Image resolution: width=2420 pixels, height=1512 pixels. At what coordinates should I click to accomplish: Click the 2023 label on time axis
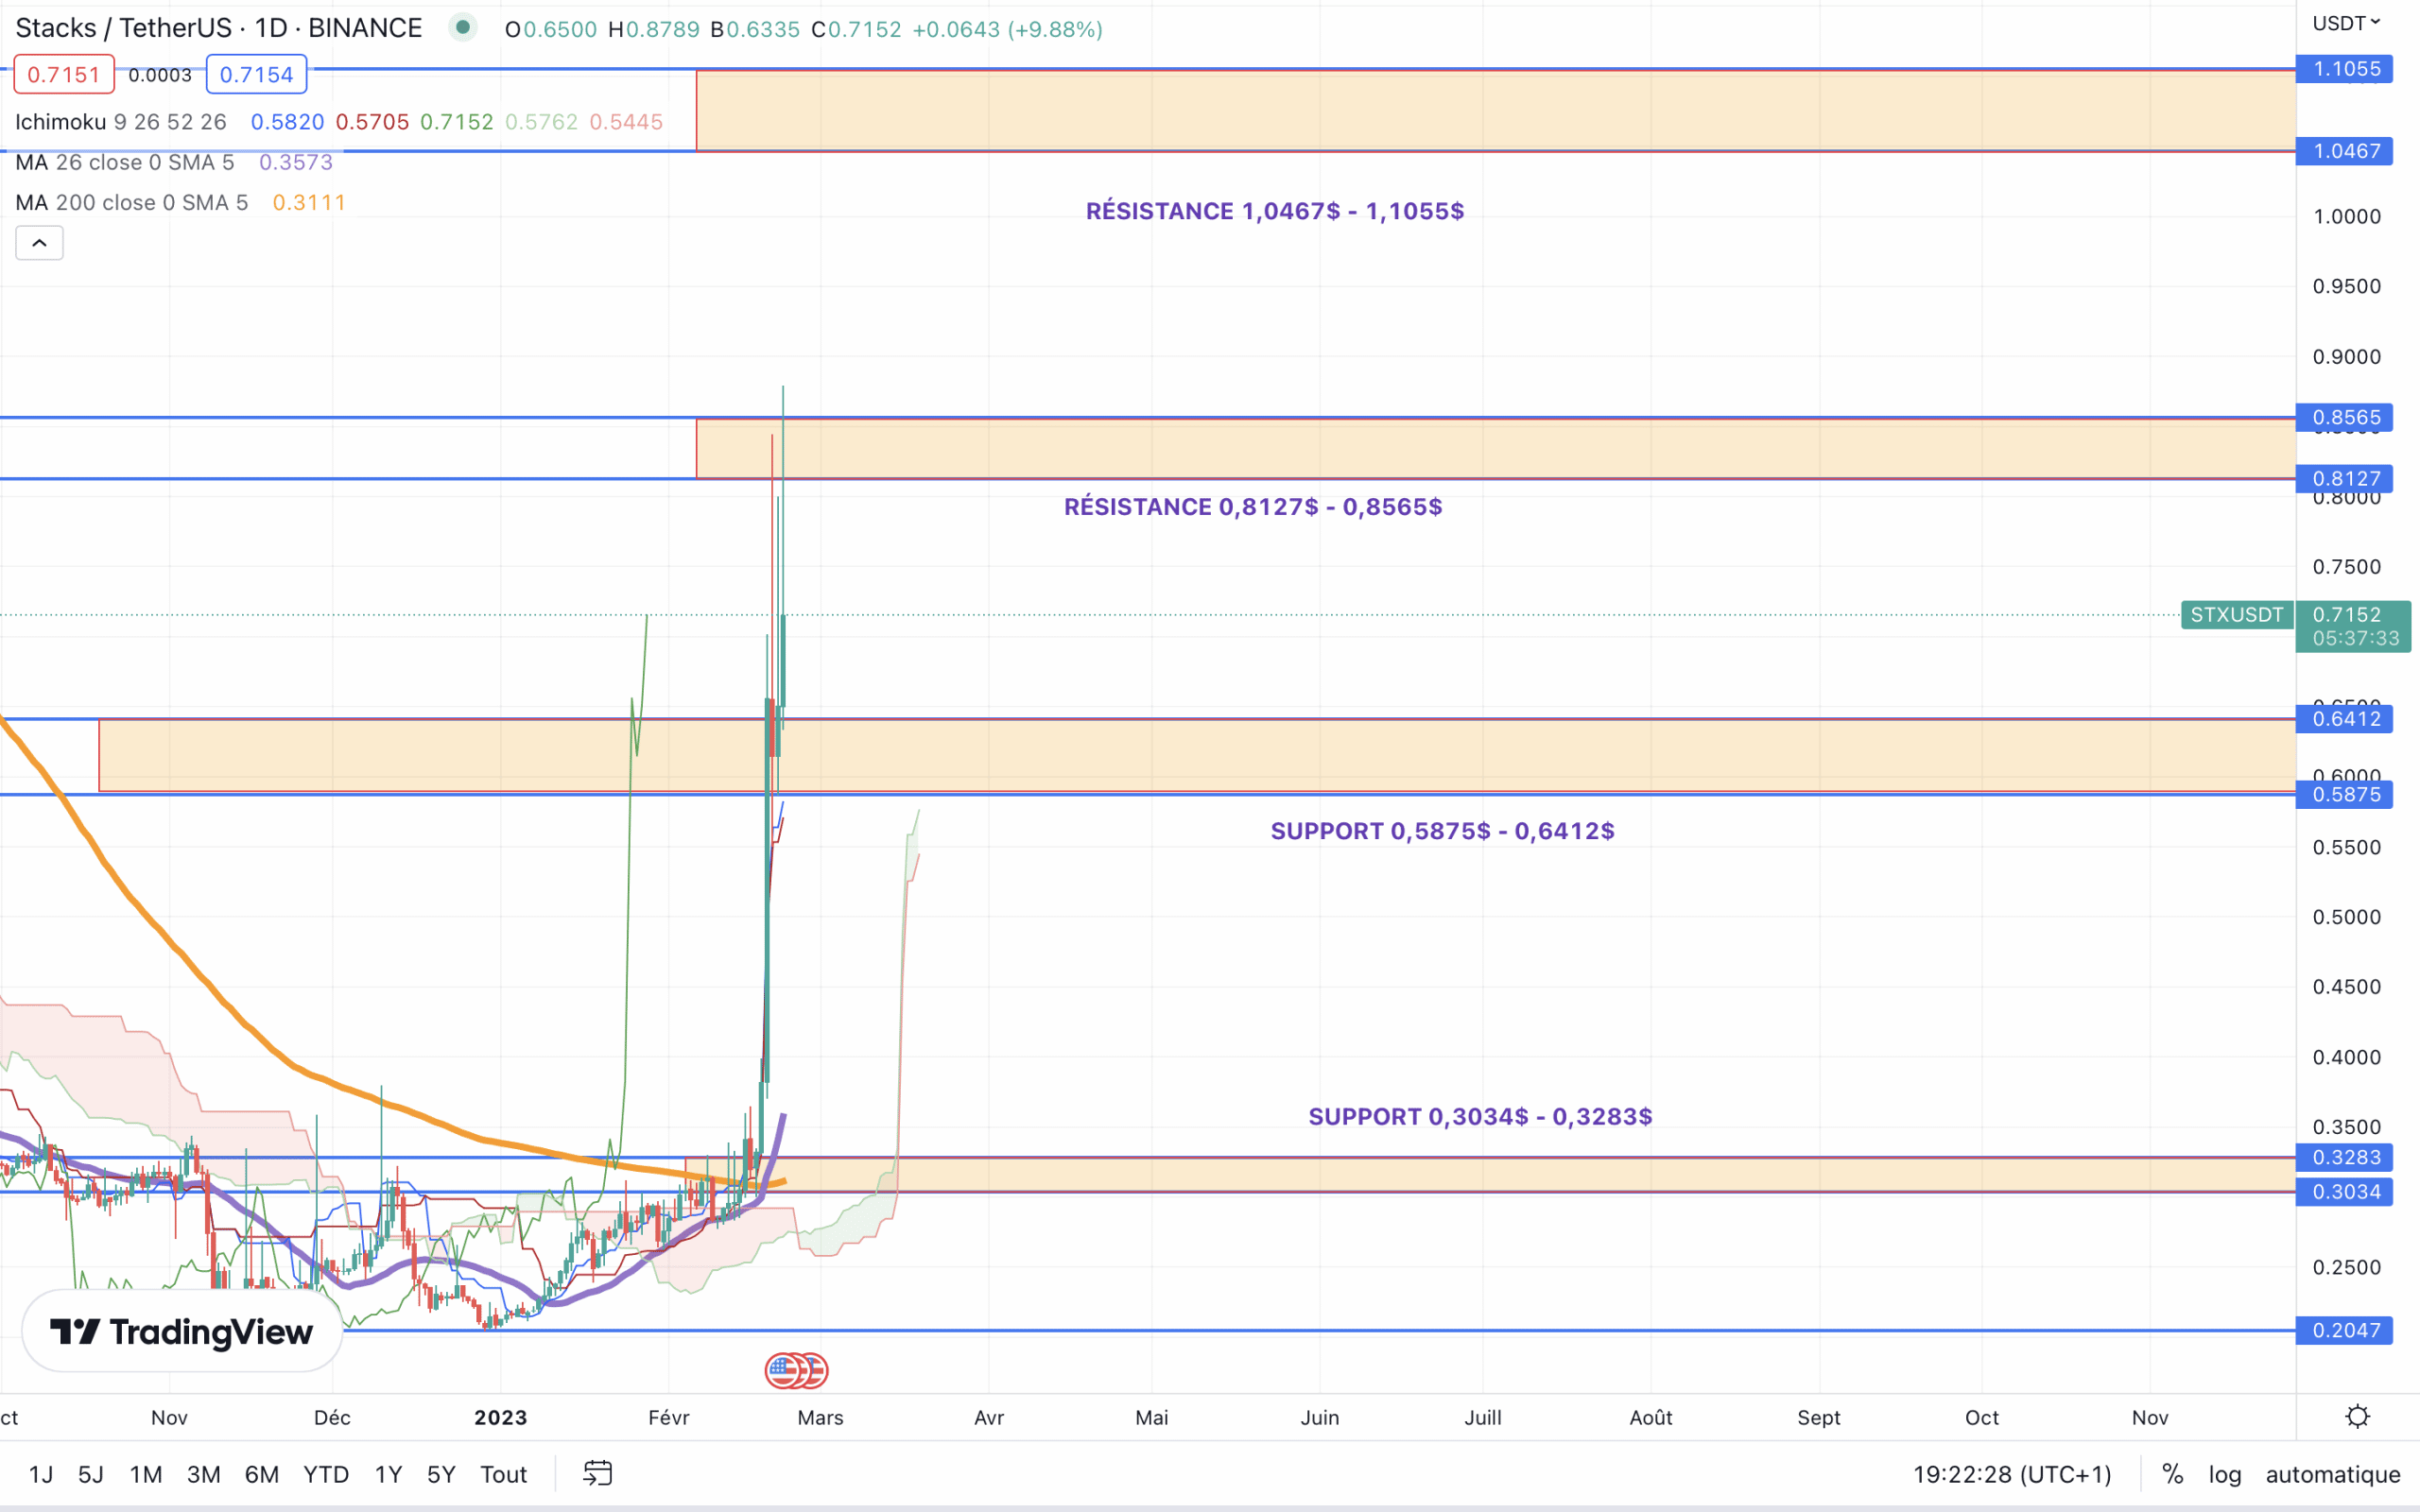pyautogui.click(x=501, y=1417)
